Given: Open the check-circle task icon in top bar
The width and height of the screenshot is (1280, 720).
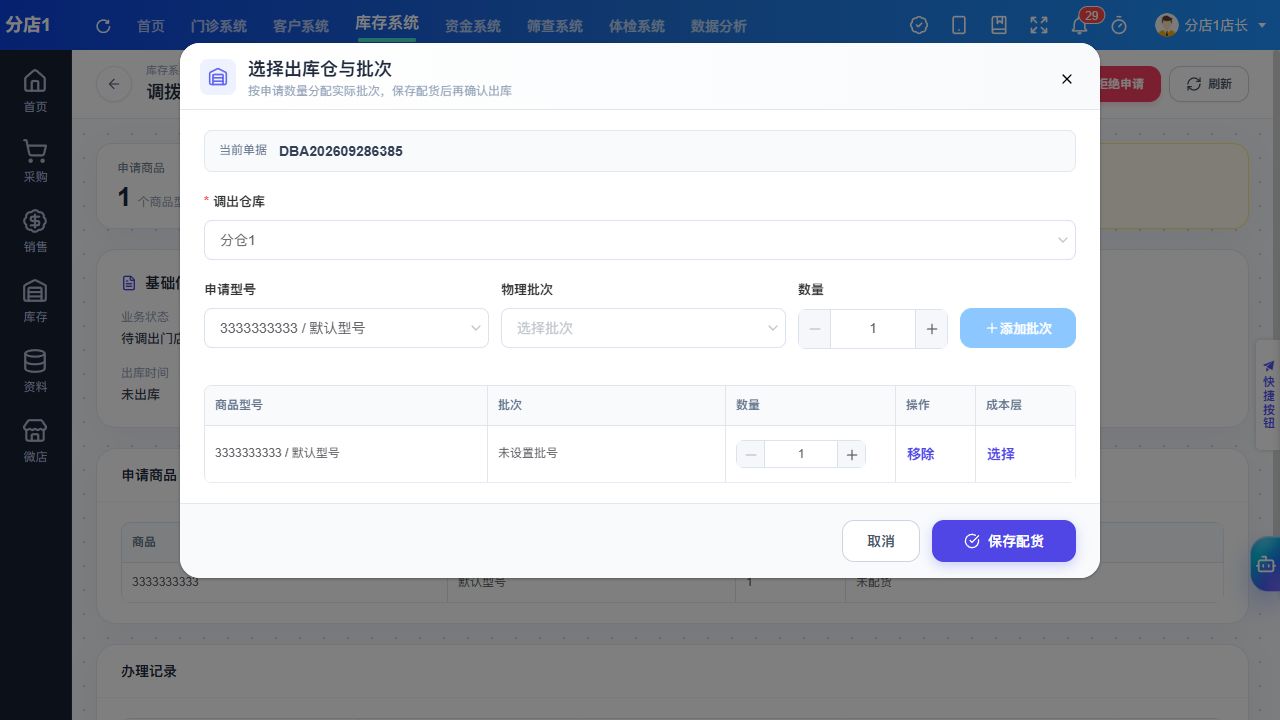Looking at the screenshot, I should tap(919, 26).
